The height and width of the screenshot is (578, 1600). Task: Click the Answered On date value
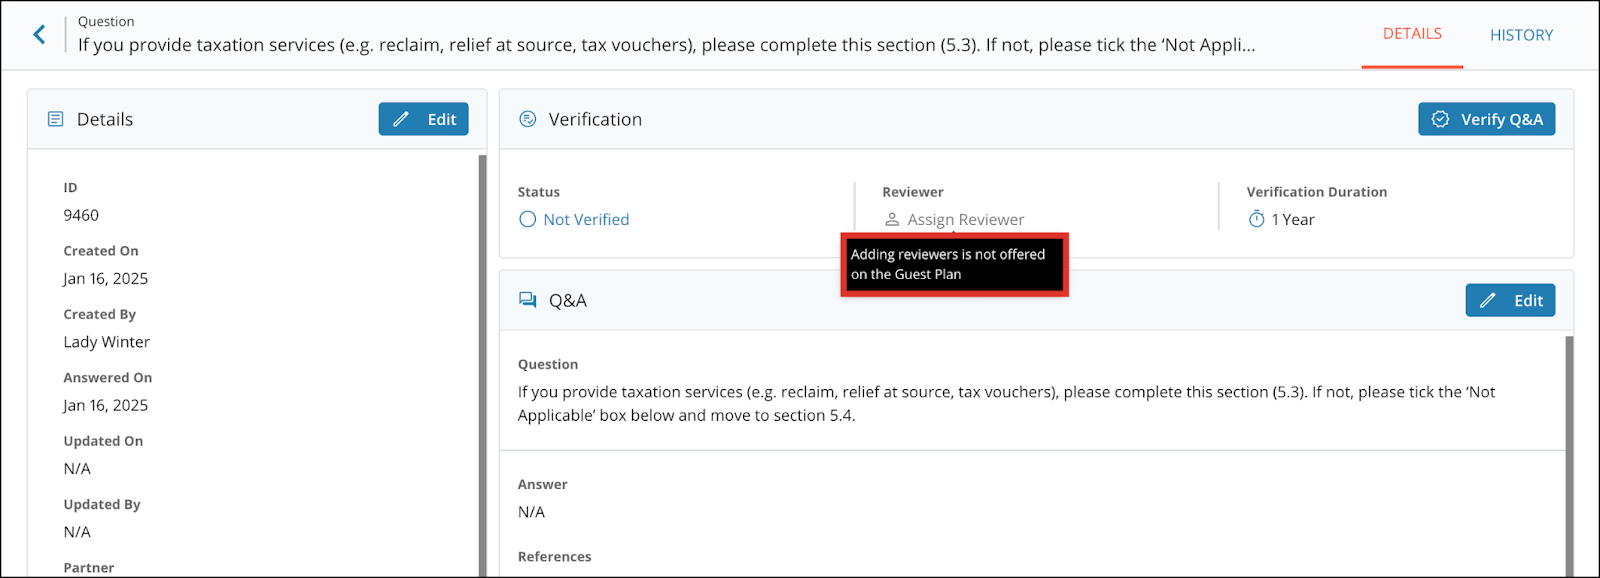tap(105, 405)
